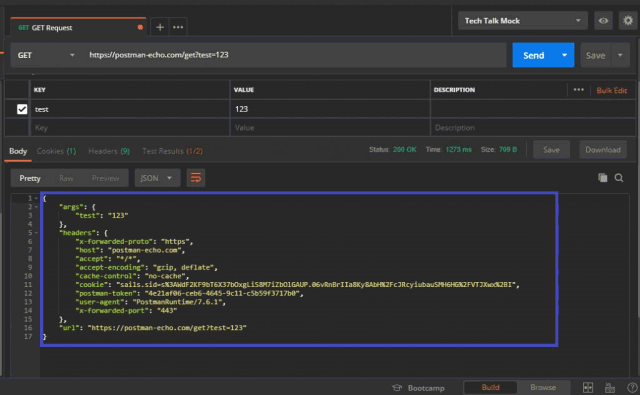Collapse line 1 JSON fold arrow
This screenshot has height=395, width=640.
click(x=36, y=198)
